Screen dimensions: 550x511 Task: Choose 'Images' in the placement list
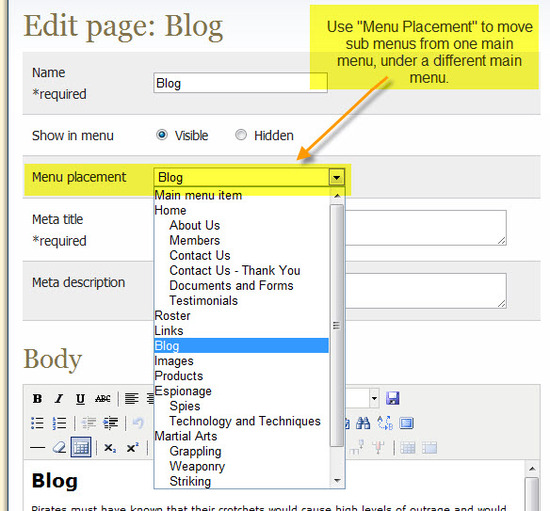point(241,361)
